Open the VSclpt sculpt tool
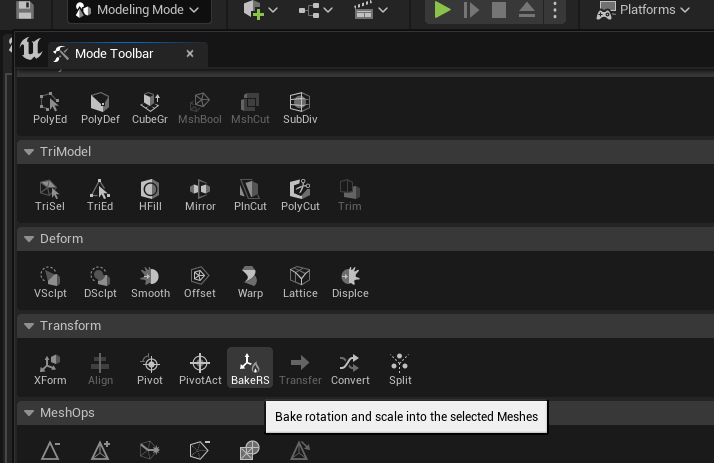The width and height of the screenshot is (714, 463). [50, 282]
